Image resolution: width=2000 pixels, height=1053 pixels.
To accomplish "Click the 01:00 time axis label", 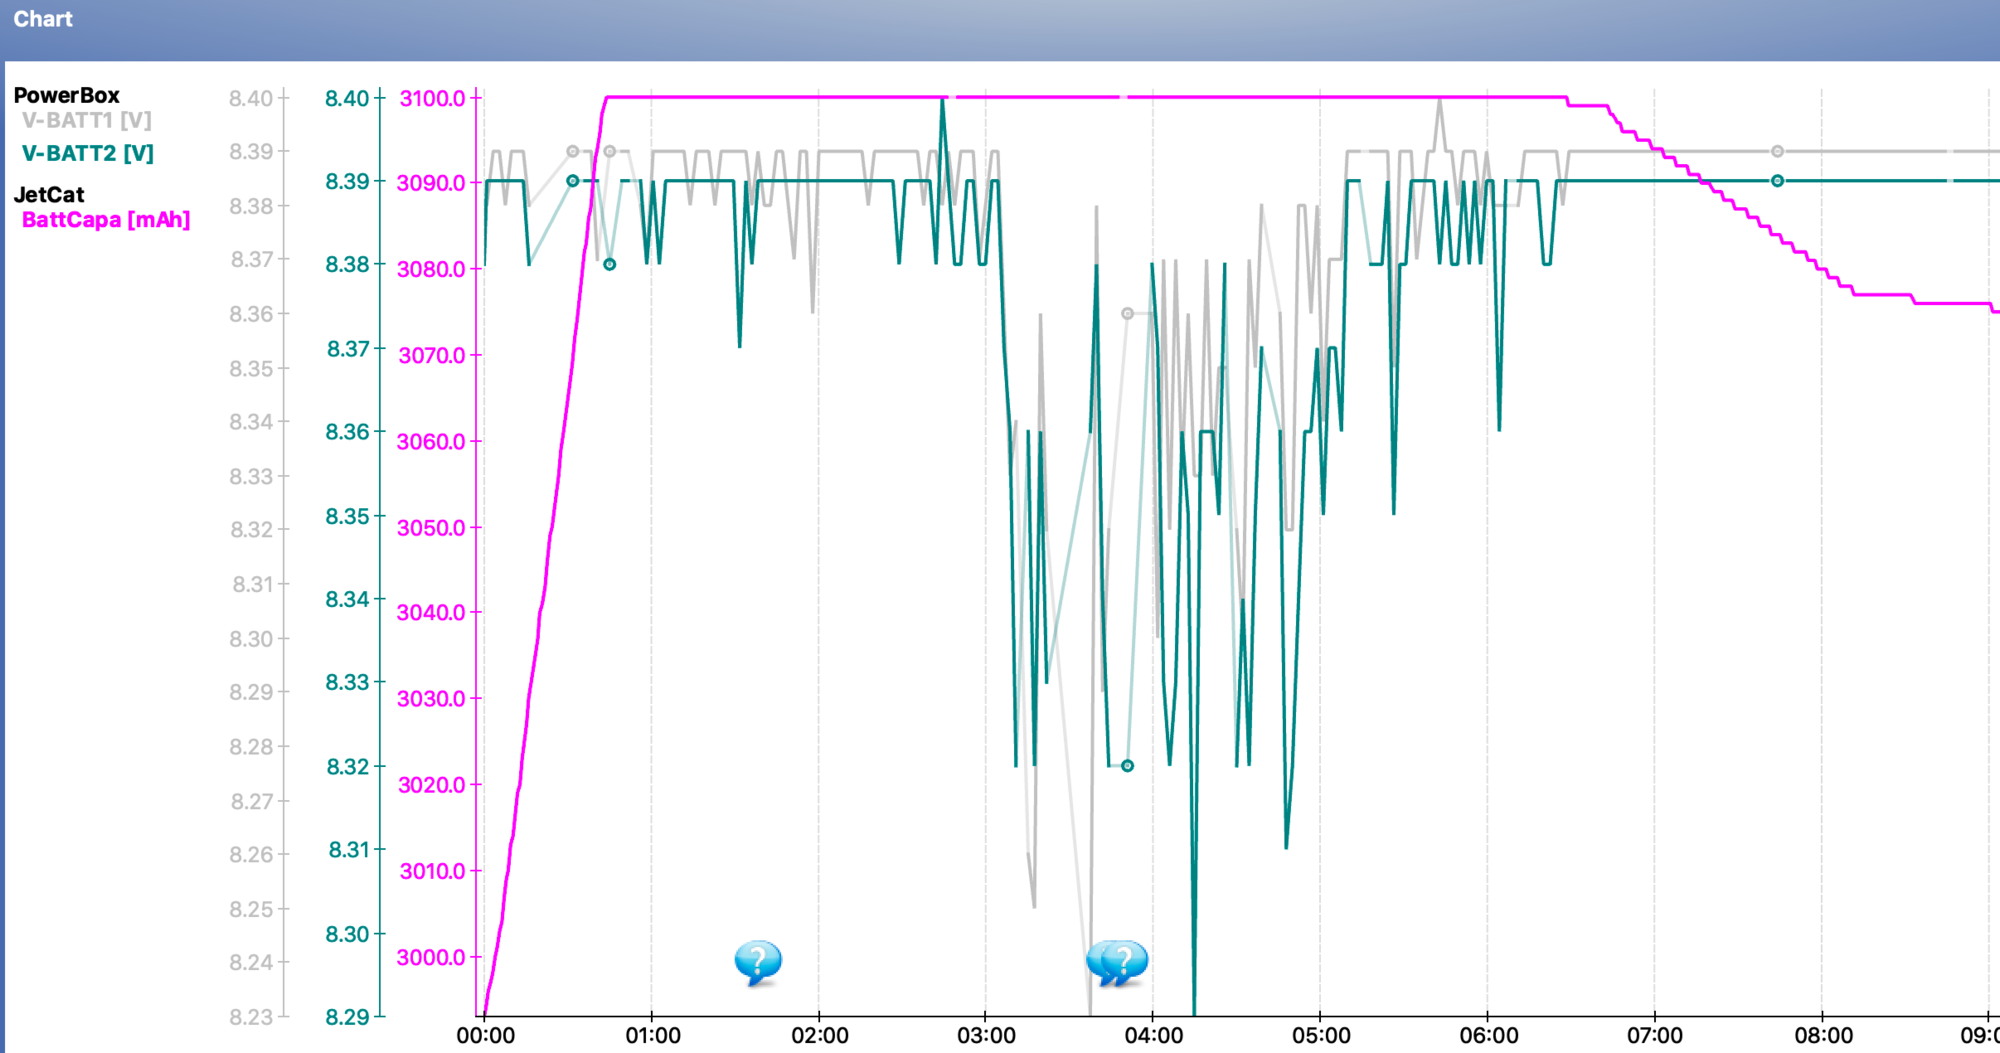I will (x=652, y=1036).
